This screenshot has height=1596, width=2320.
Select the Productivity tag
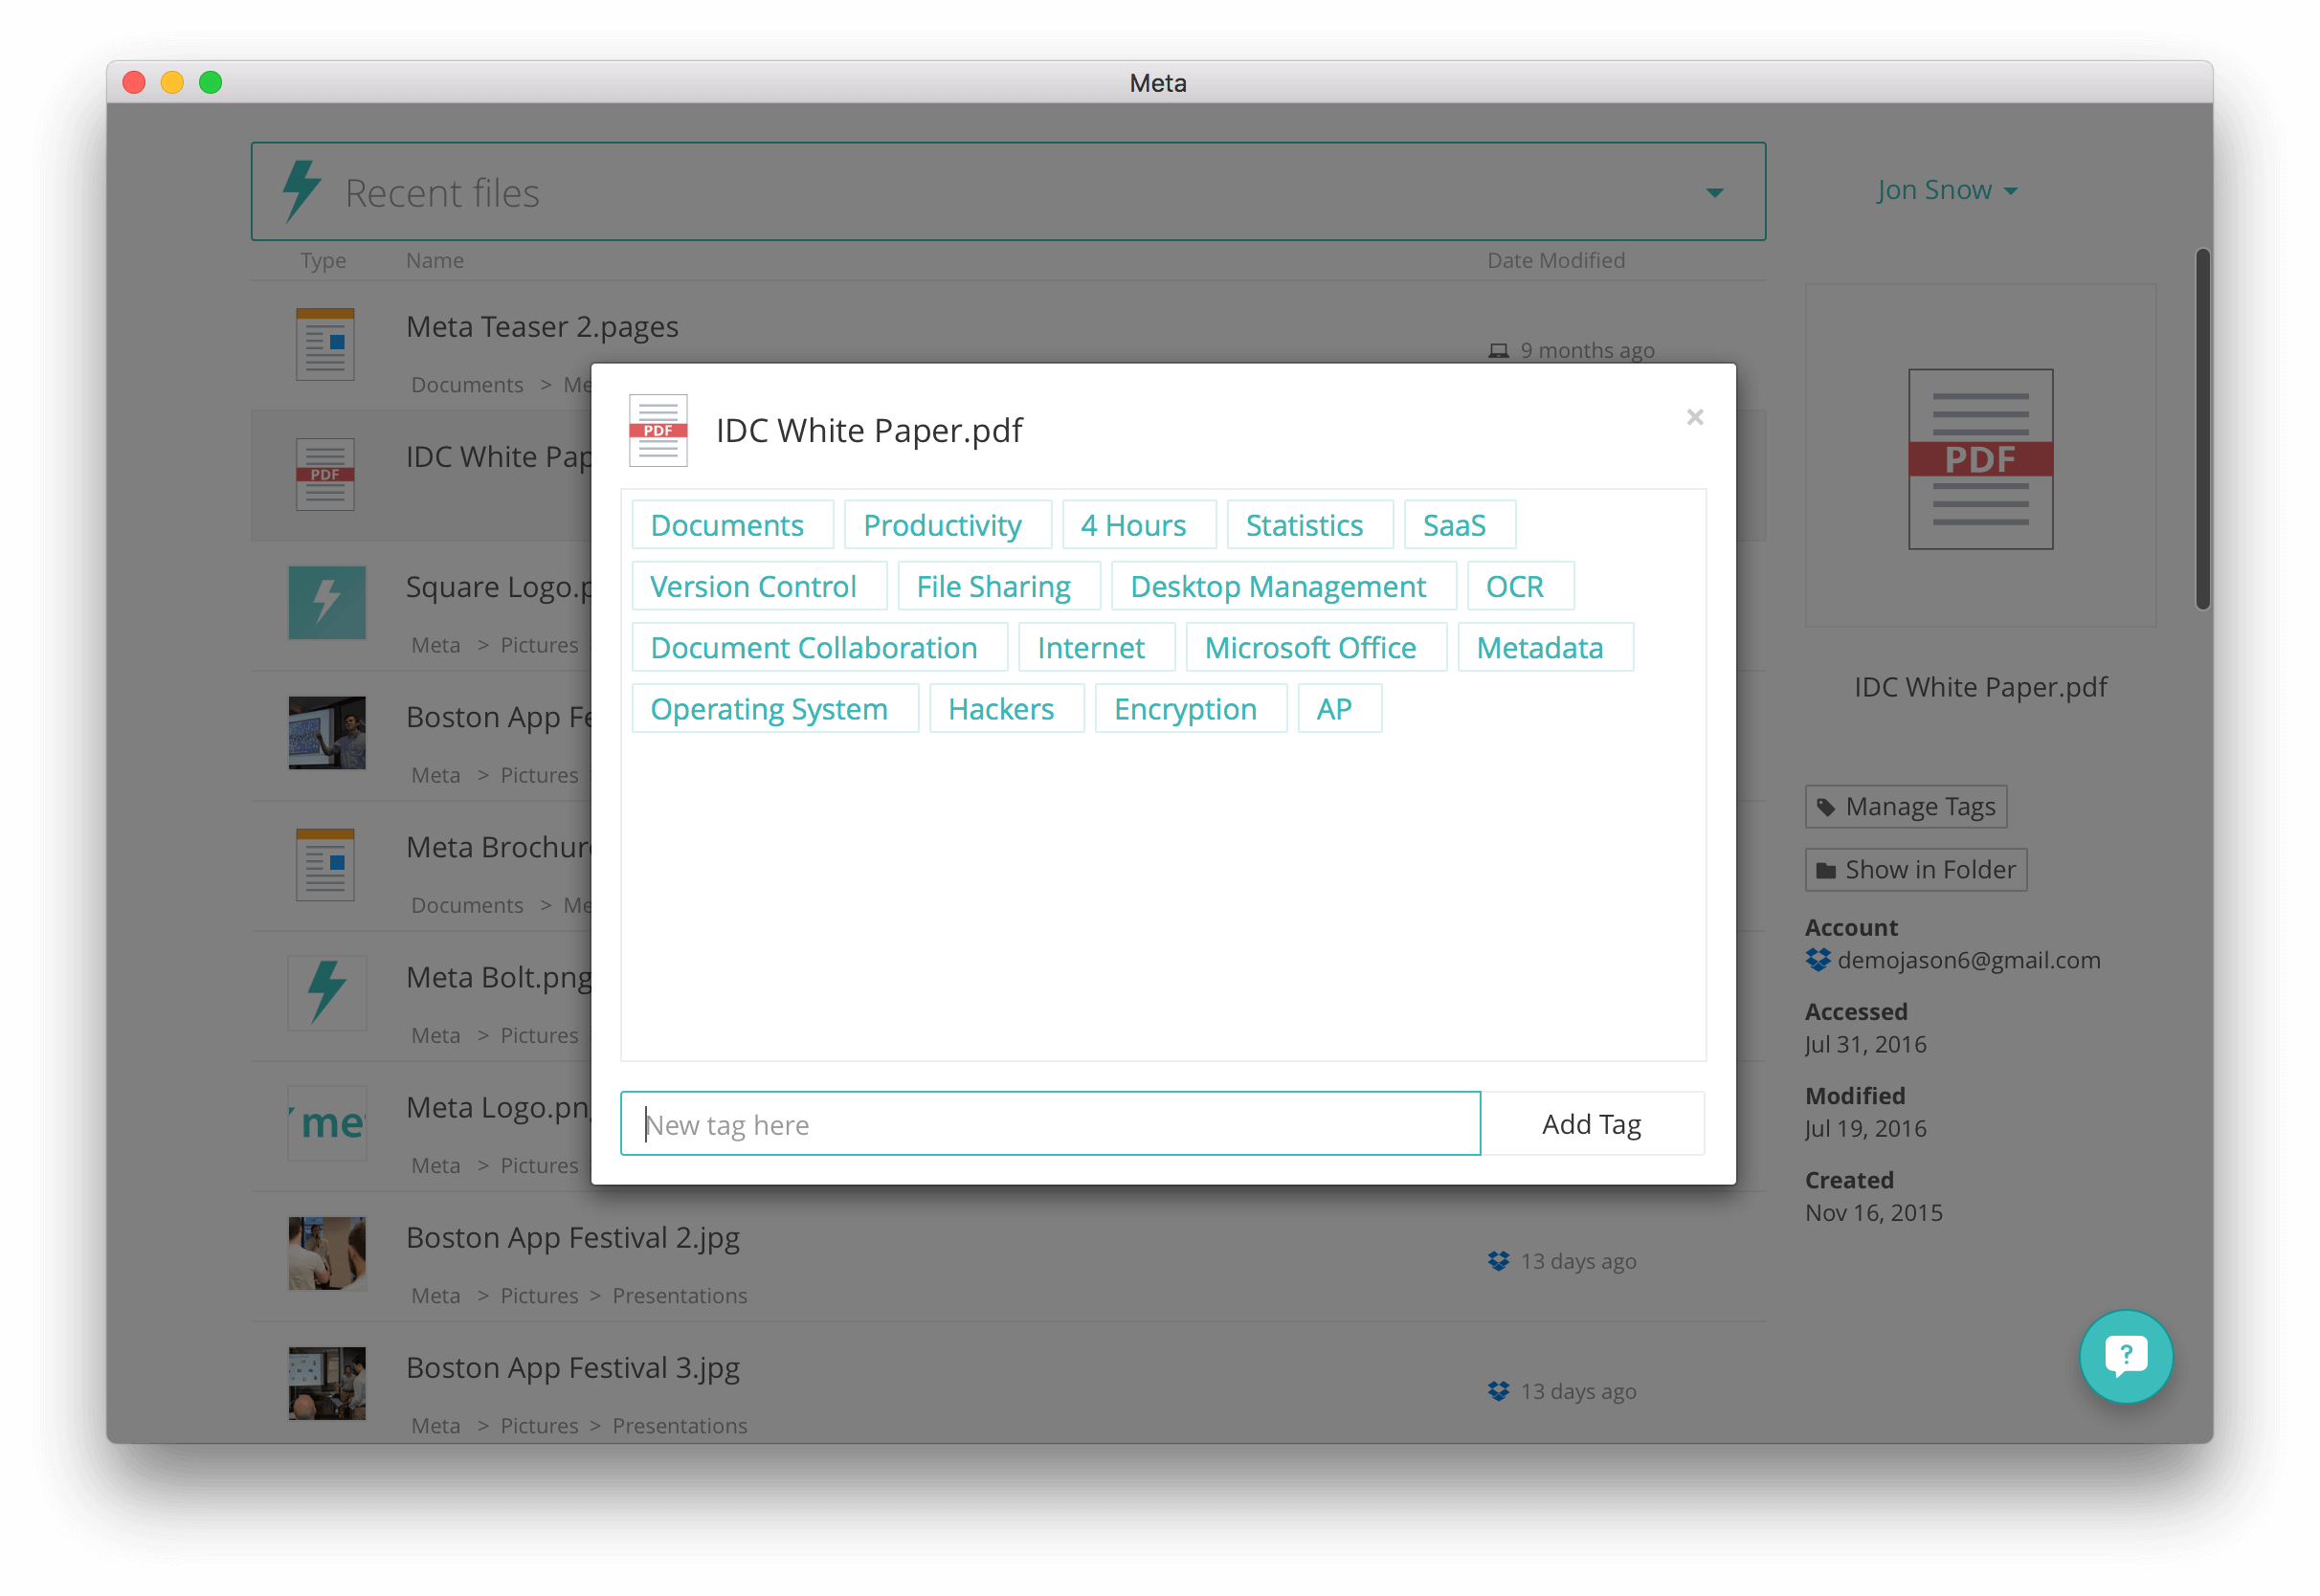coord(947,525)
